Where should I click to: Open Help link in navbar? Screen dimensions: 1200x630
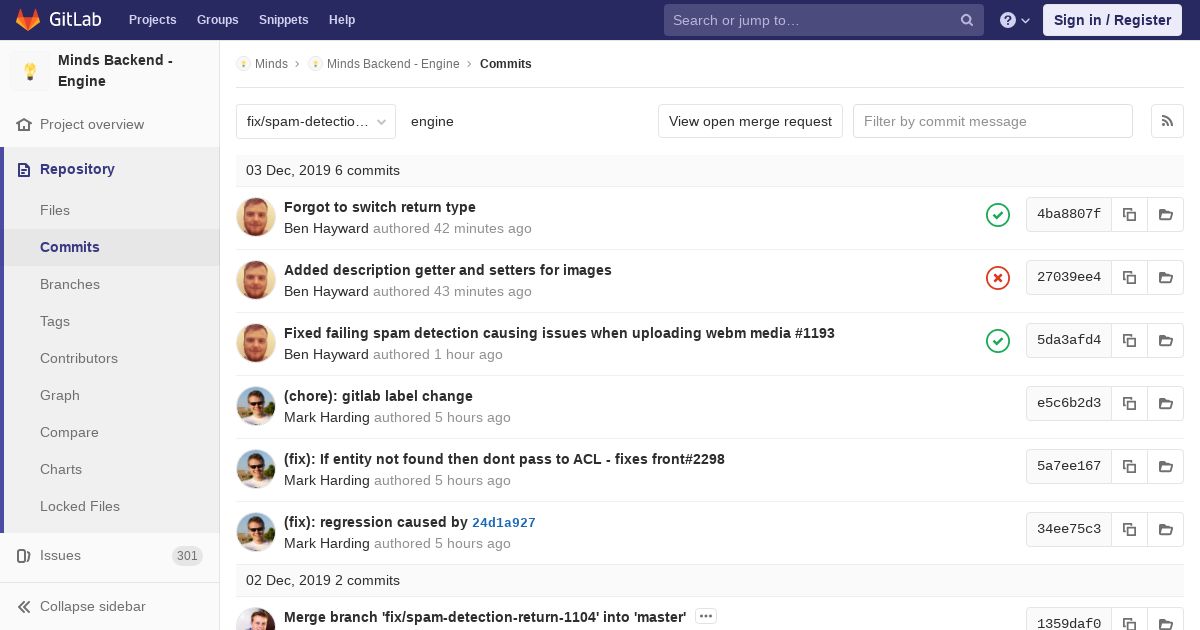342,20
